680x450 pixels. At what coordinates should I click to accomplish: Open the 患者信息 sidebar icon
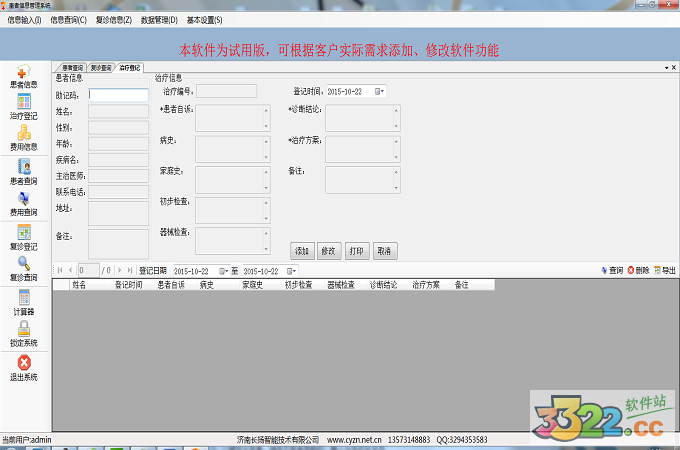[x=24, y=77]
